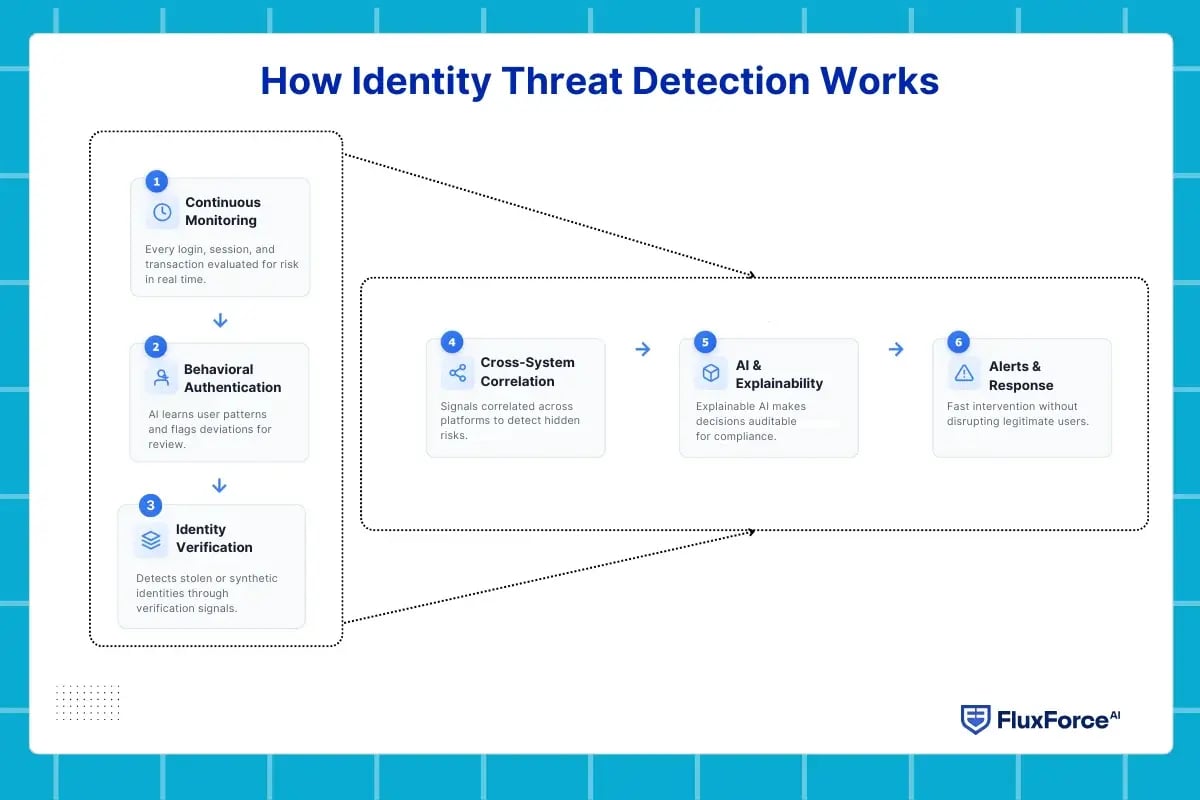This screenshot has width=1200, height=800.
Task: Click the down arrow below Continuous Monitoring
Action: 220,320
